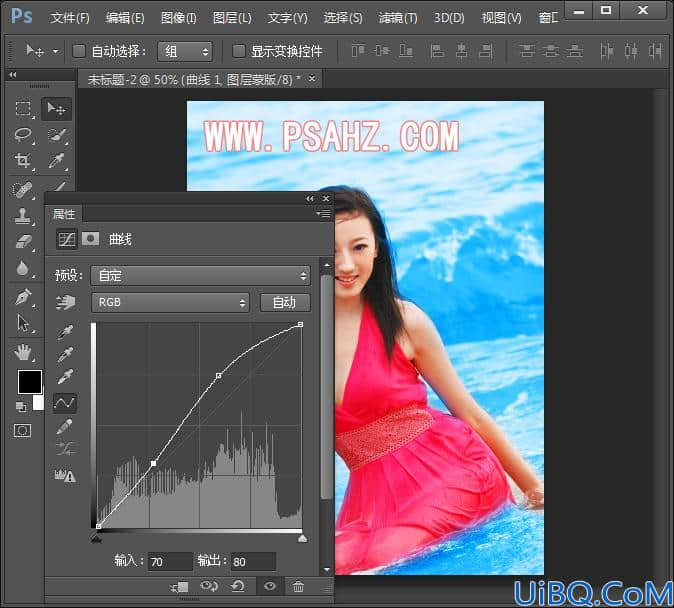The image size is (674, 608).
Task: Select the Move tool in toolbox
Action: 56,108
